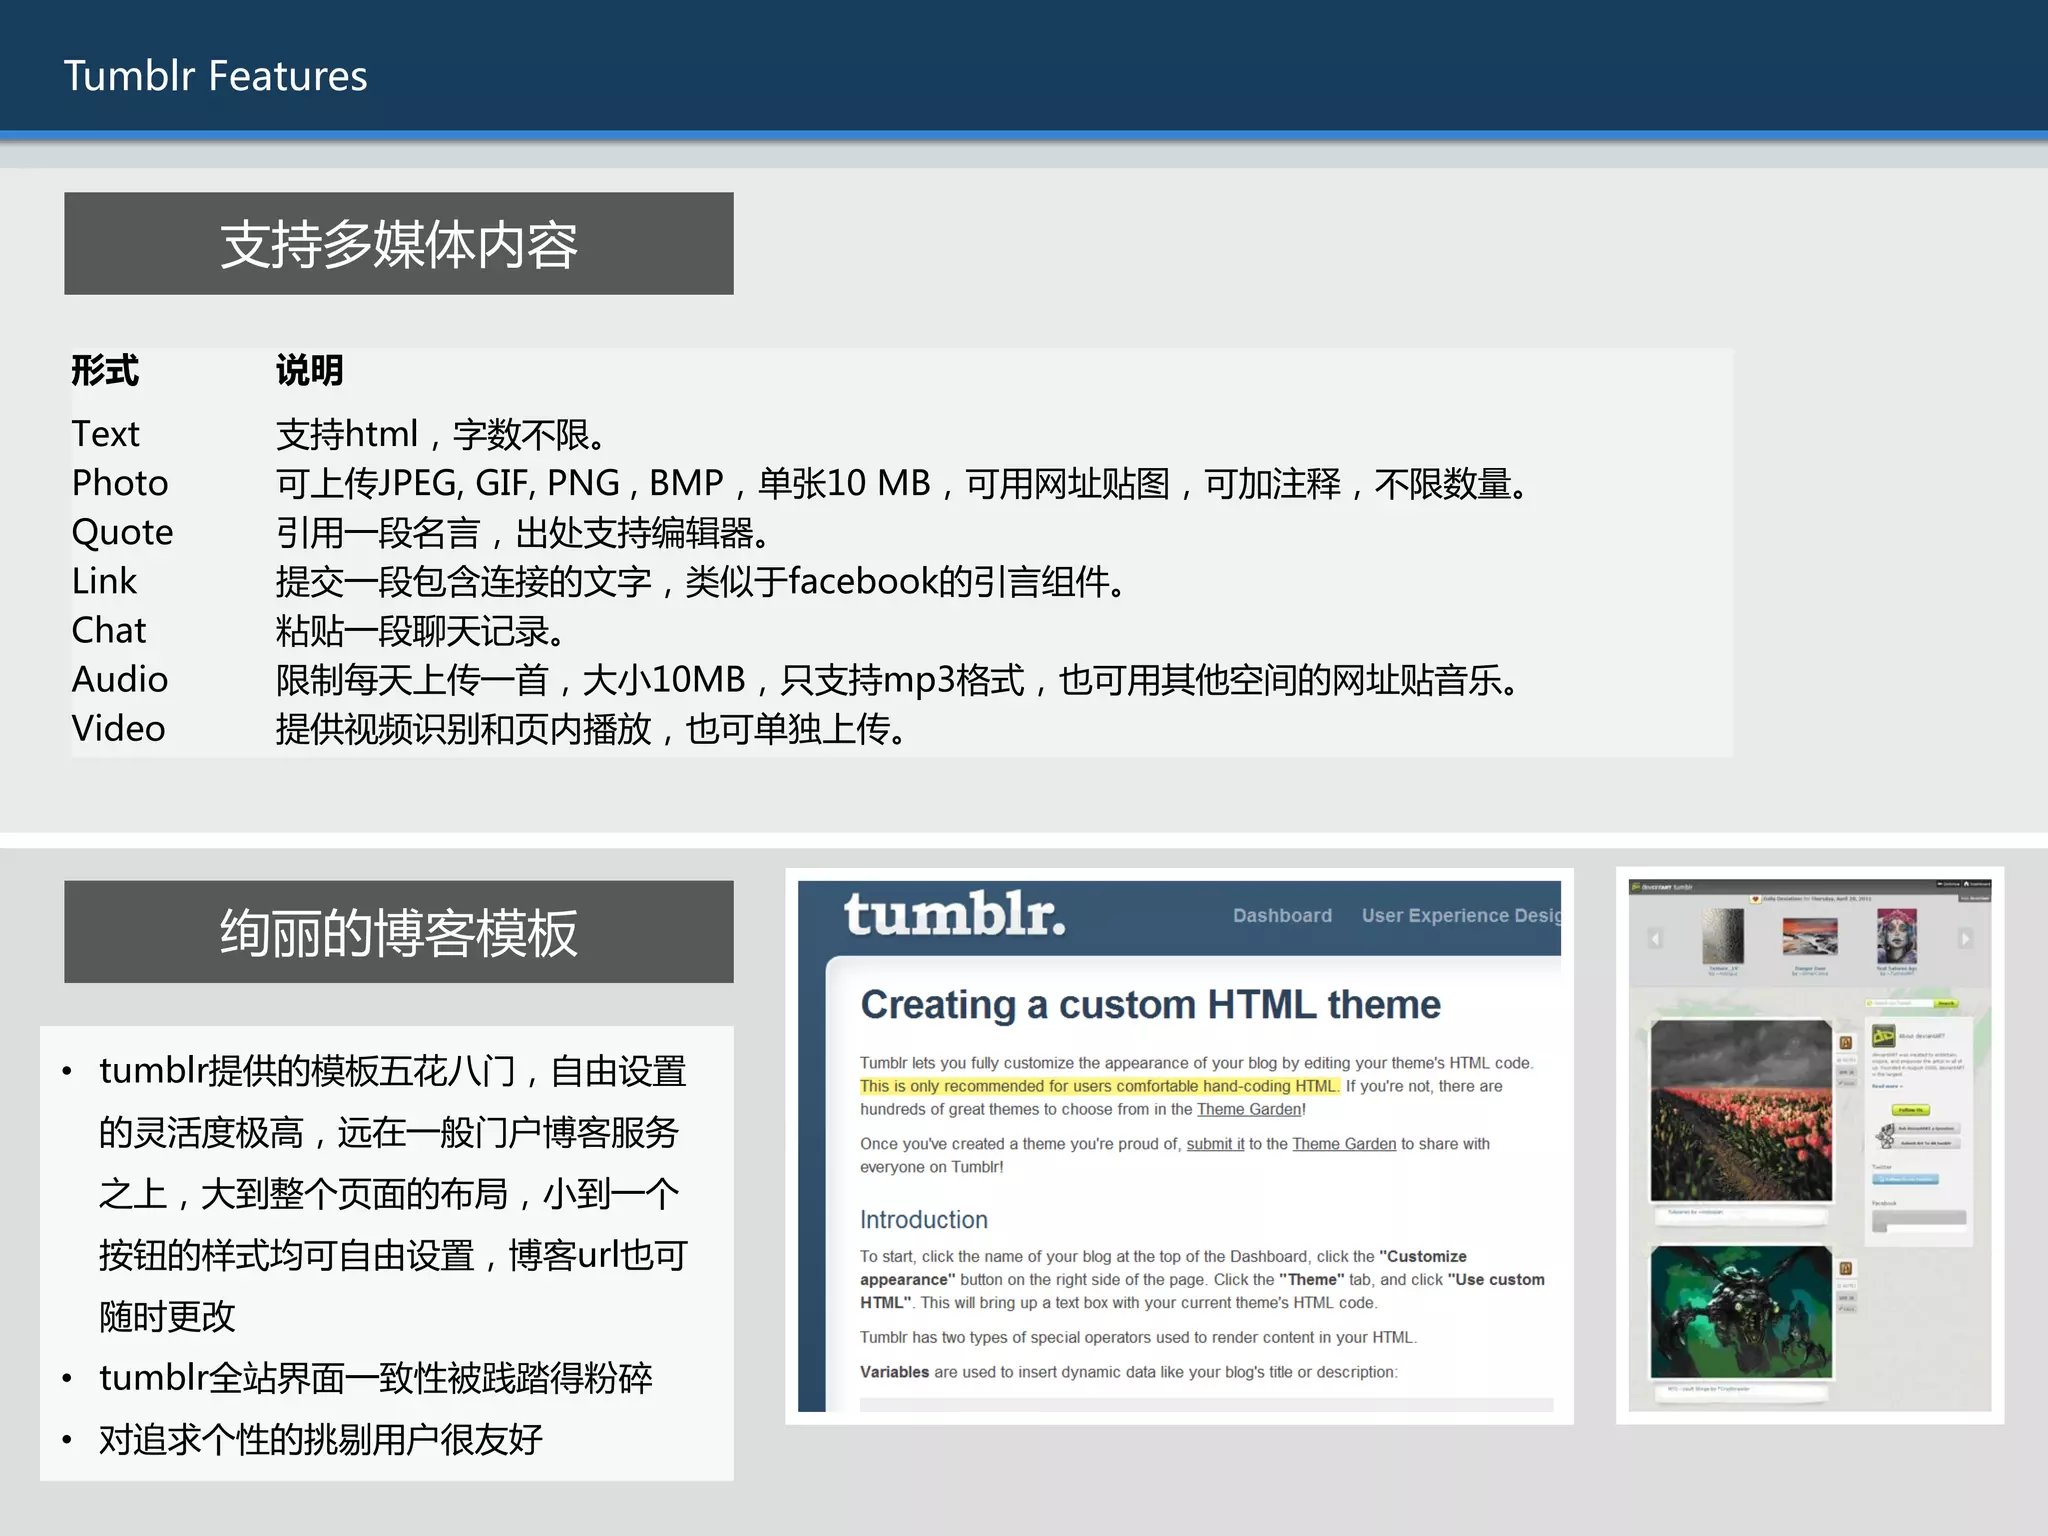The height and width of the screenshot is (1536, 2048).
Task: Select the '支持多媒体内容' header box
Action: tap(399, 244)
